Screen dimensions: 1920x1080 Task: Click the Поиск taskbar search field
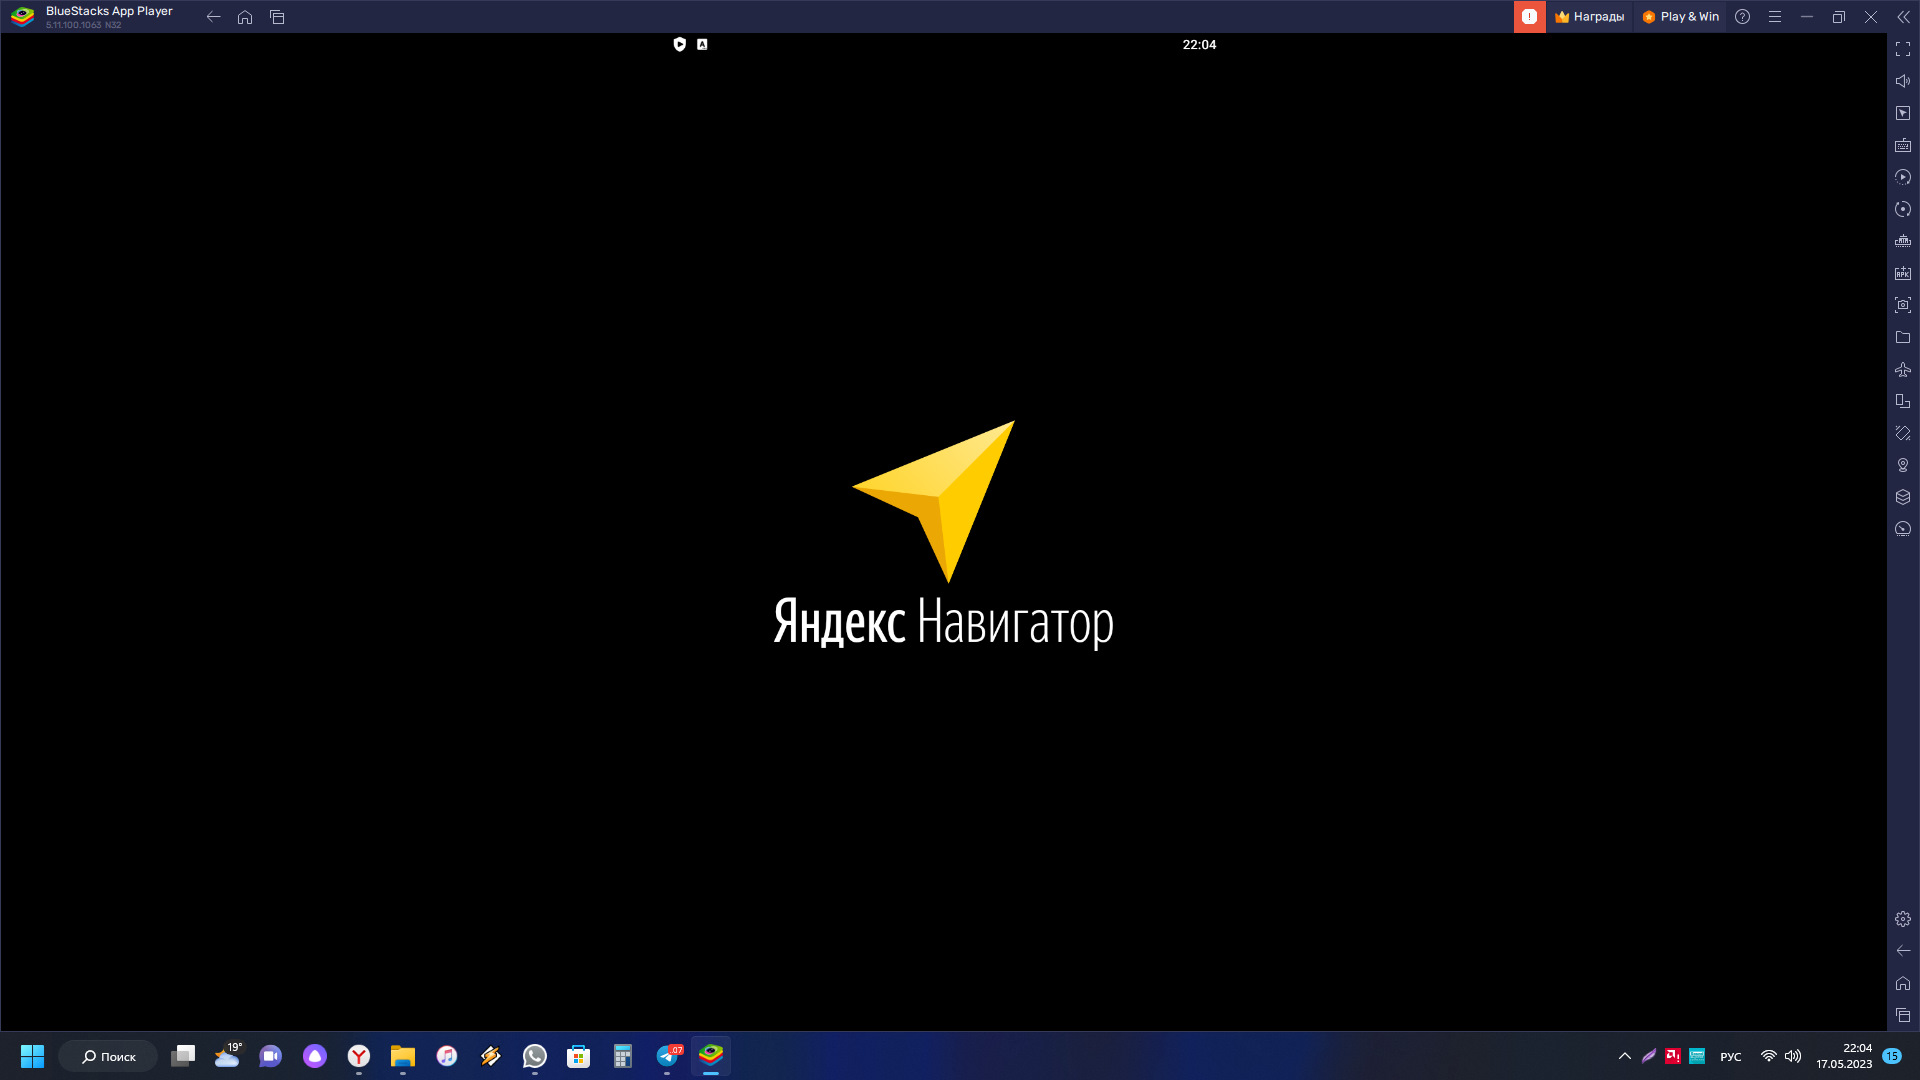[108, 1056]
